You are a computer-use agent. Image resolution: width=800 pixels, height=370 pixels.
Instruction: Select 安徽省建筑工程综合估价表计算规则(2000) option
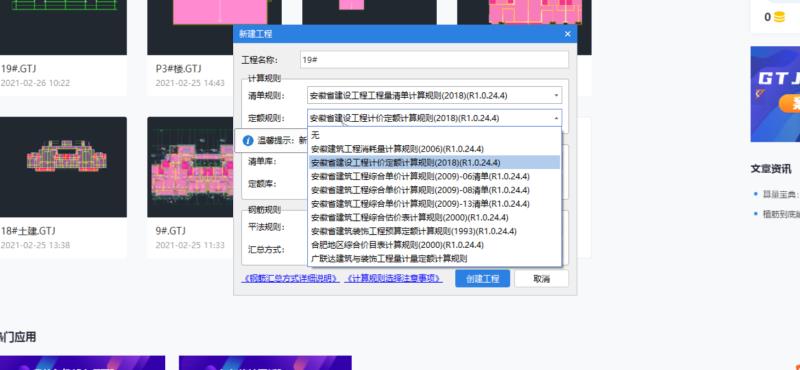point(434,218)
